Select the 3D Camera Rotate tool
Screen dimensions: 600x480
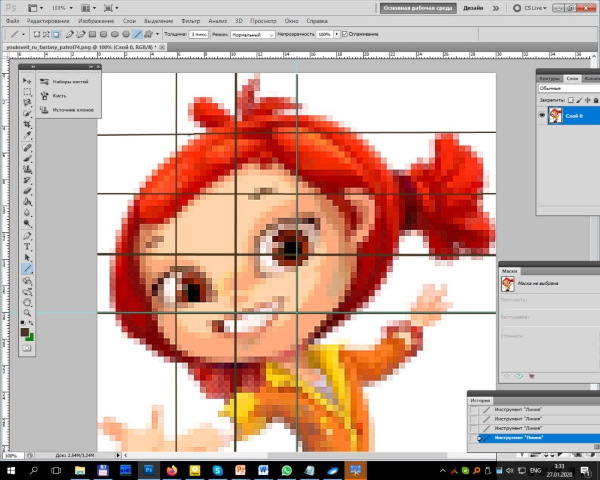point(27,292)
